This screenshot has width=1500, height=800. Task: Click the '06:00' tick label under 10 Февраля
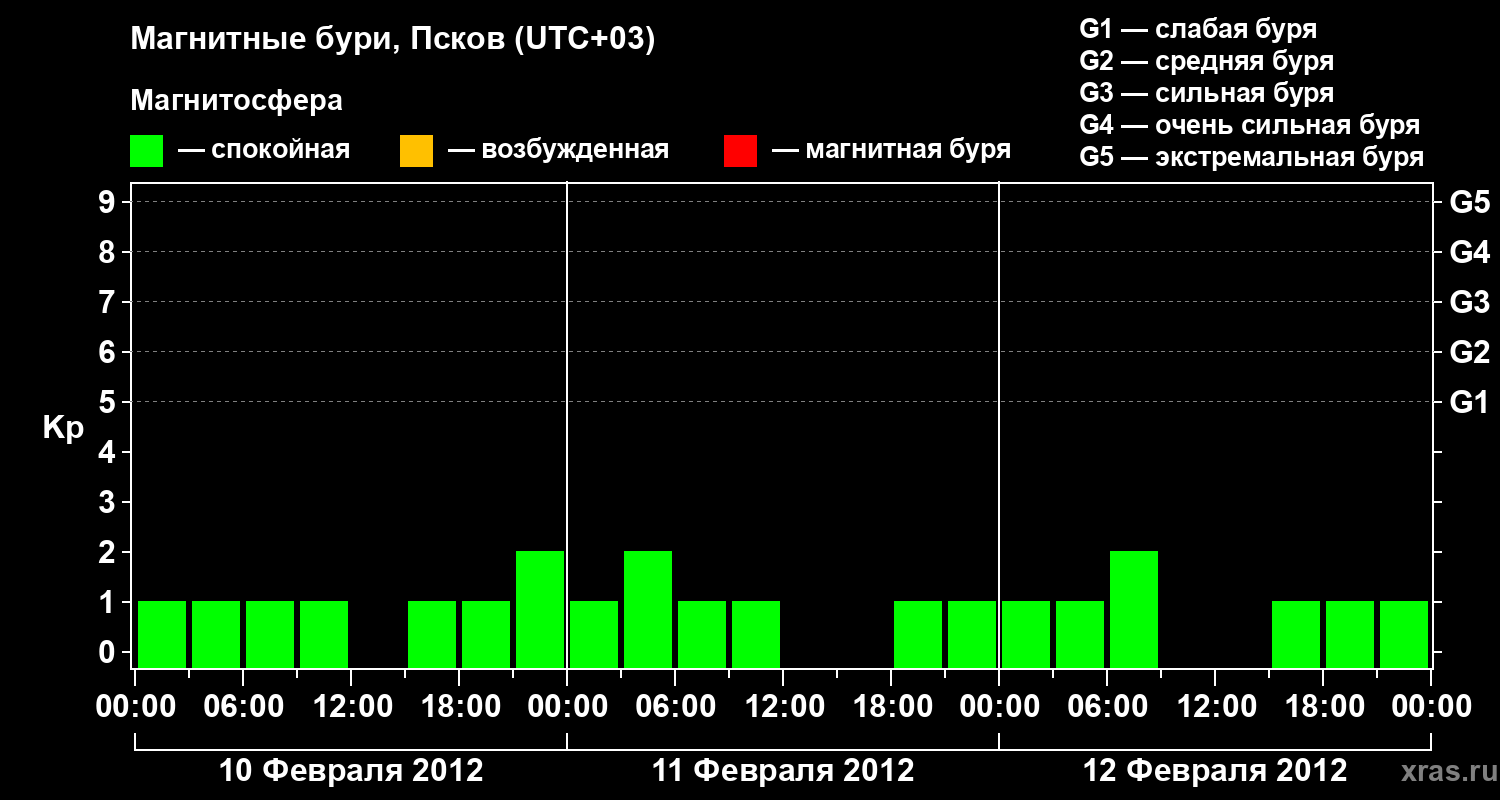point(243,708)
